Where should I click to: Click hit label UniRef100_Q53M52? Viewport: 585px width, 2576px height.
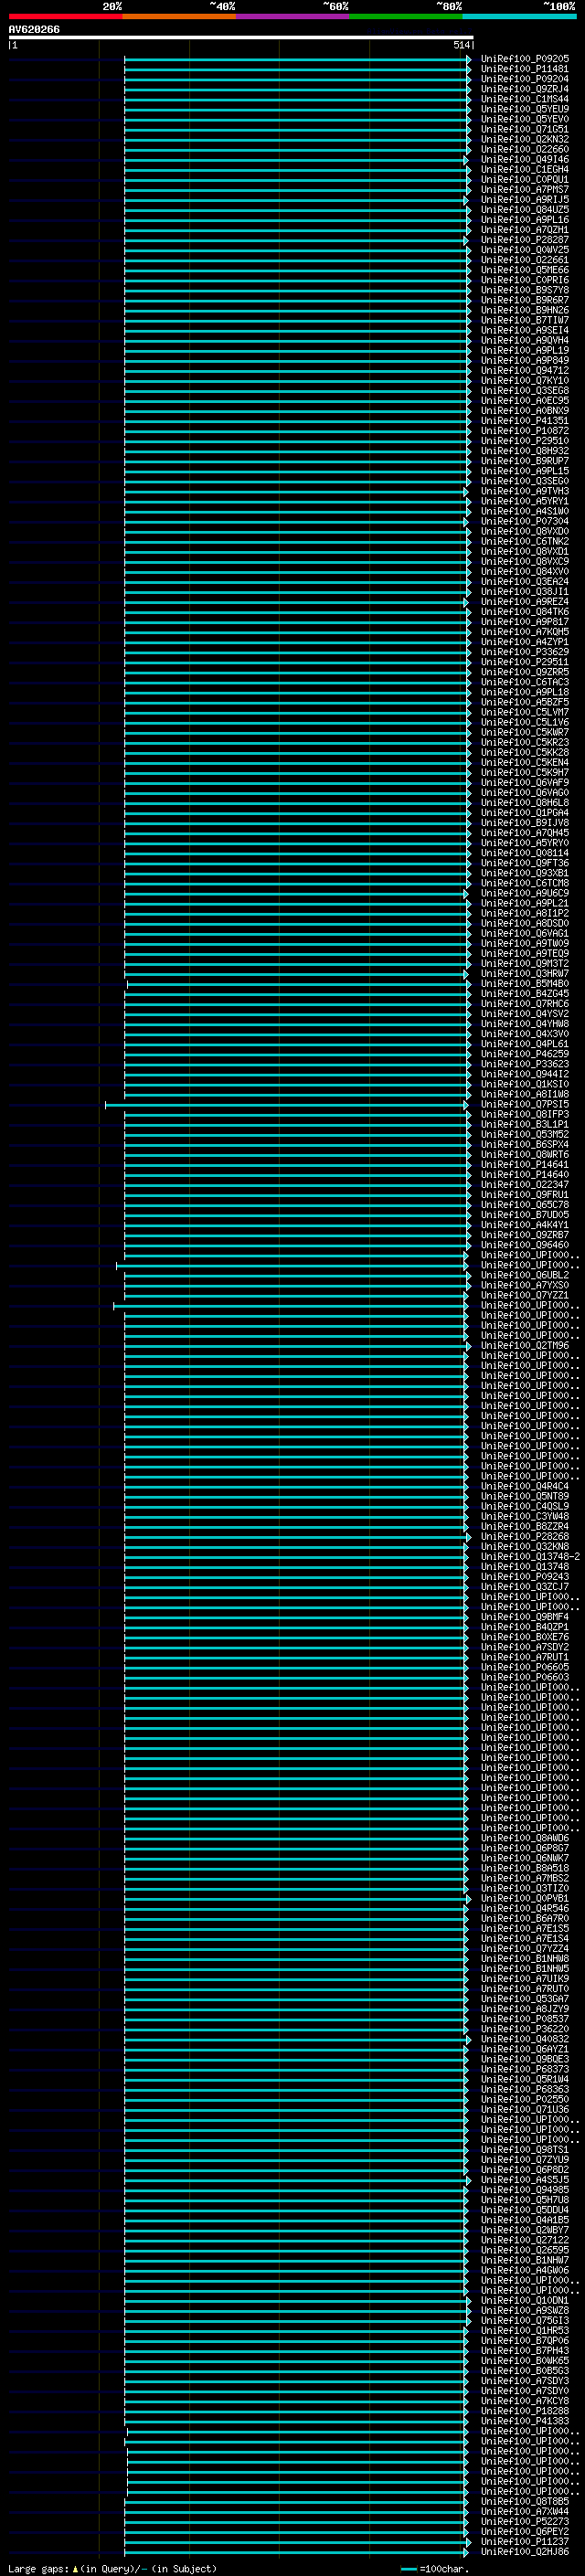click(x=525, y=1134)
